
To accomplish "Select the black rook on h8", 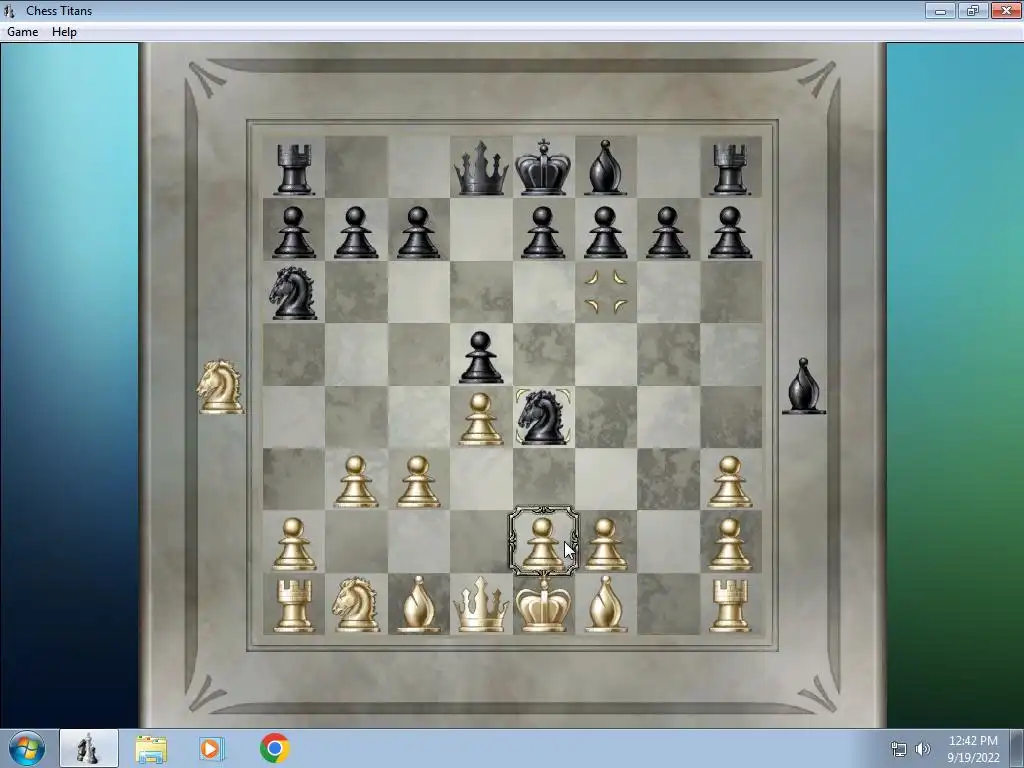I will pos(729,169).
